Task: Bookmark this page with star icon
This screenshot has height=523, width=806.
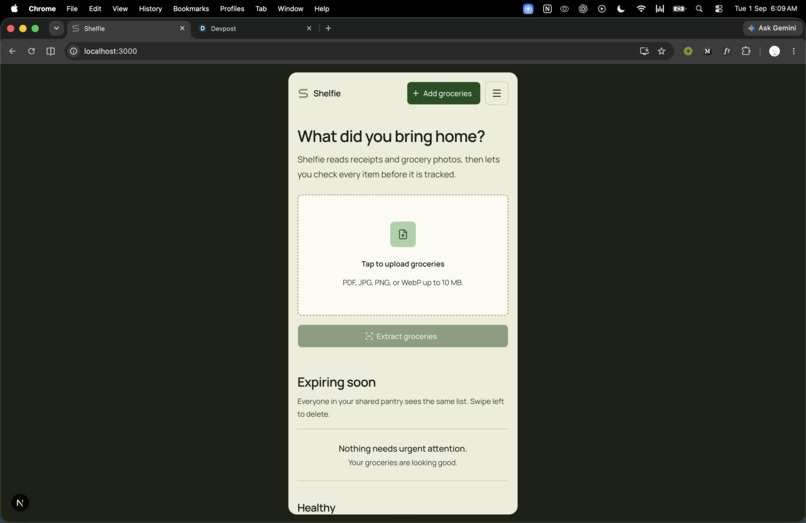Action: point(662,51)
